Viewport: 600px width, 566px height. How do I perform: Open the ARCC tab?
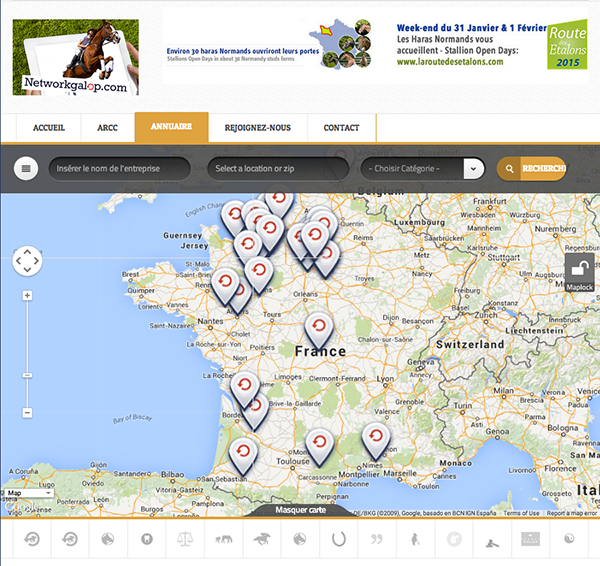pos(108,128)
